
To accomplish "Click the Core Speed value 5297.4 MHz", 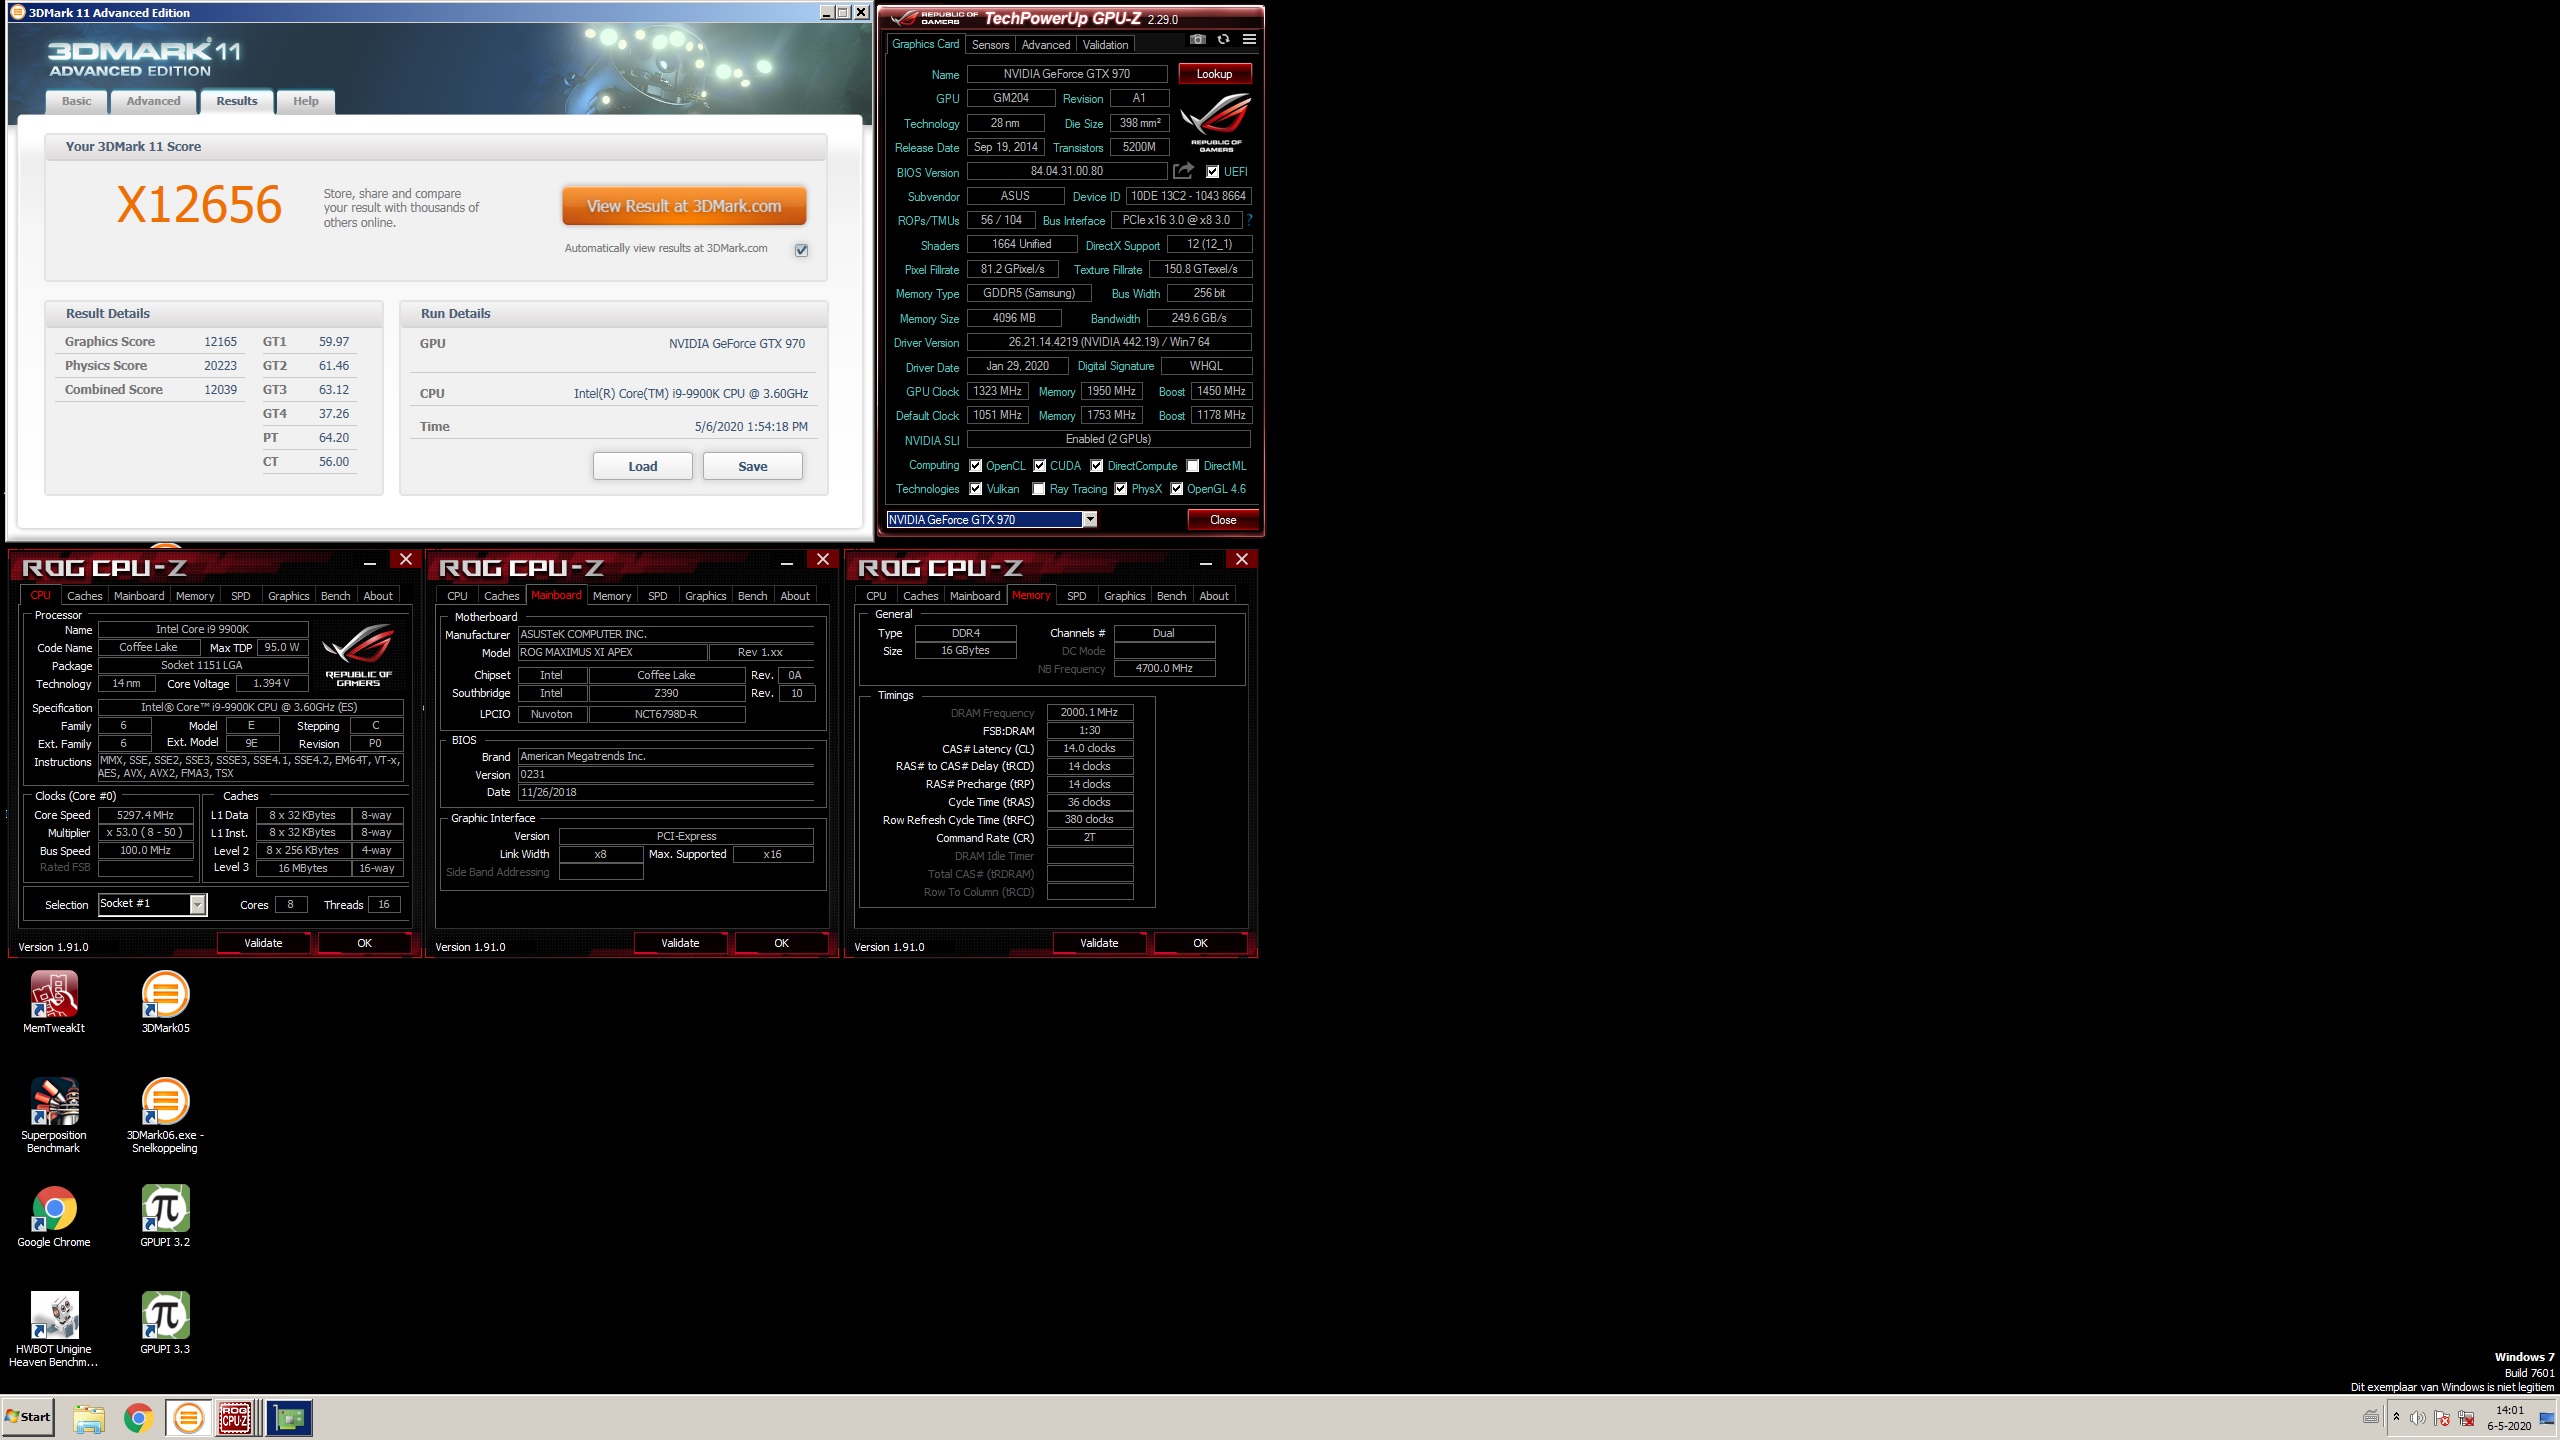I will pos(146,815).
